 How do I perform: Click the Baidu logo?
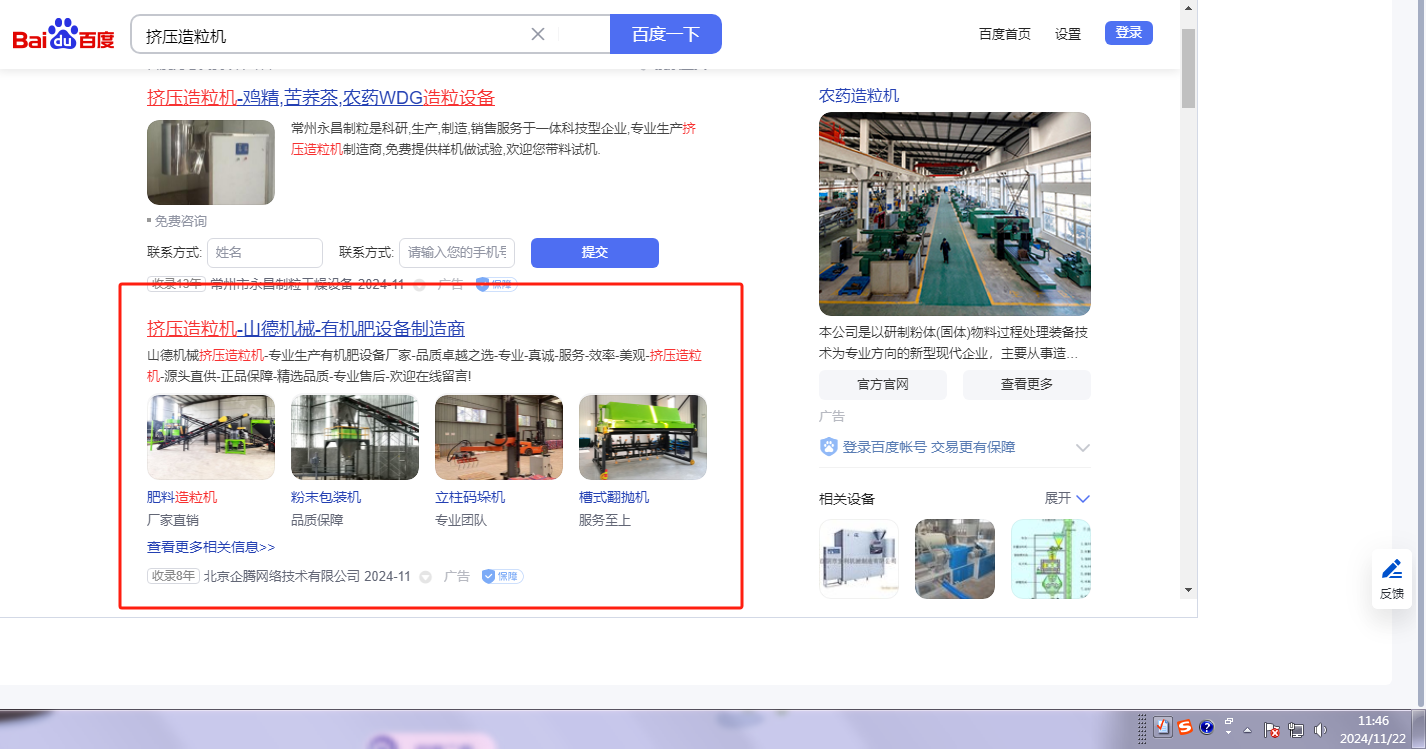coord(63,35)
